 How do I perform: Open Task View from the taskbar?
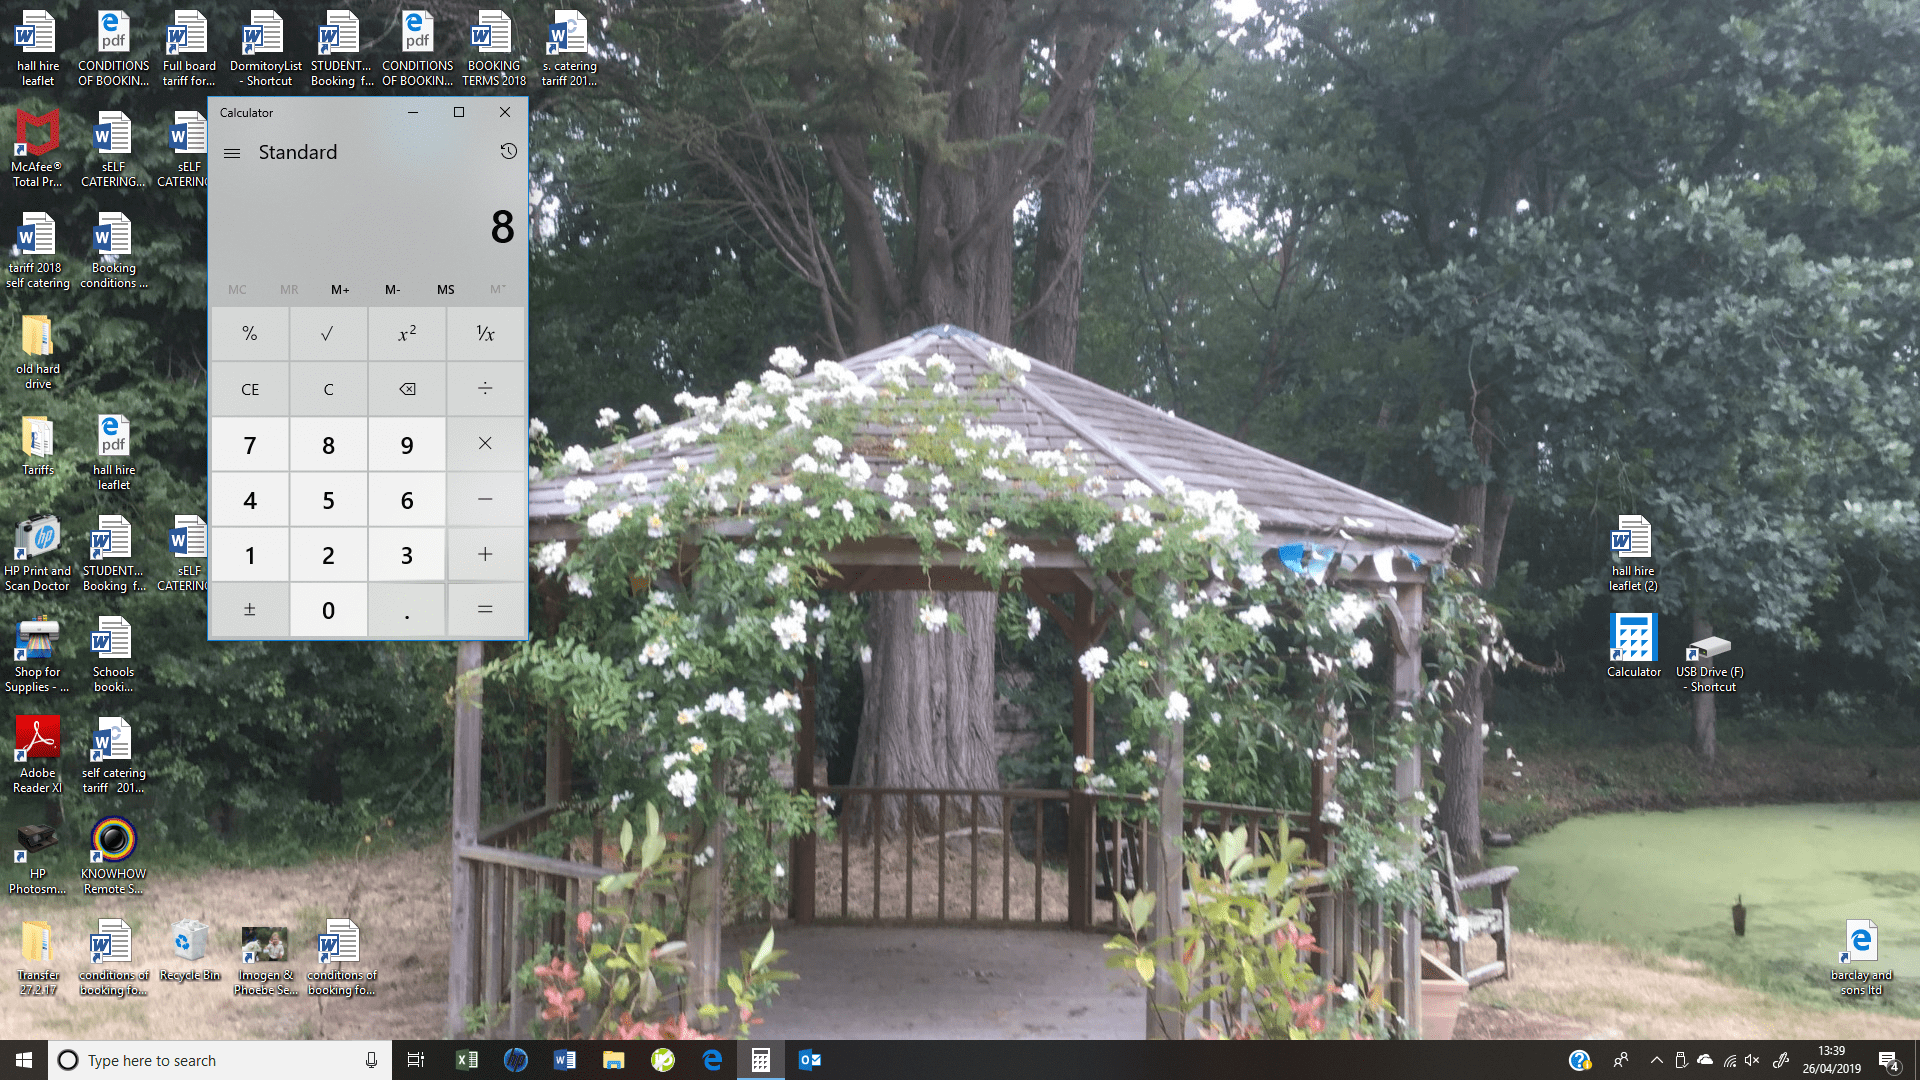[x=416, y=1060]
